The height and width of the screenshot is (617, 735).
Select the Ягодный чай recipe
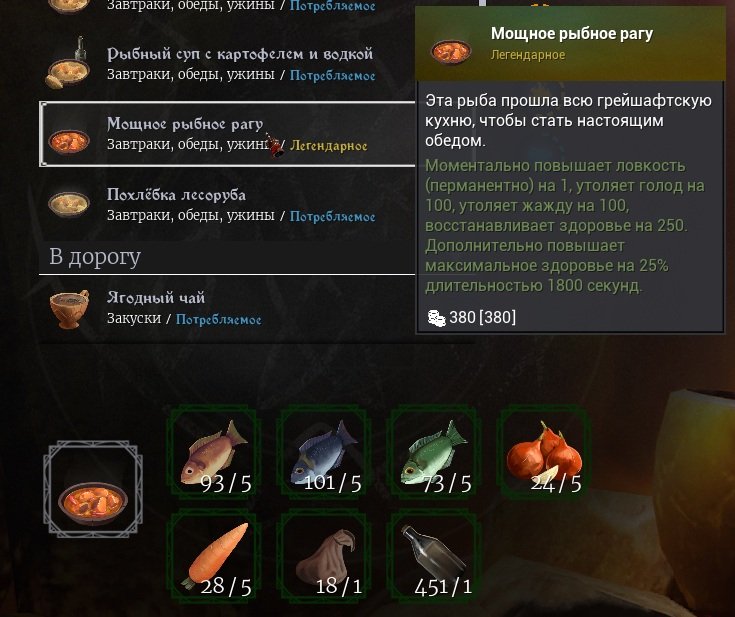pyautogui.click(x=227, y=308)
